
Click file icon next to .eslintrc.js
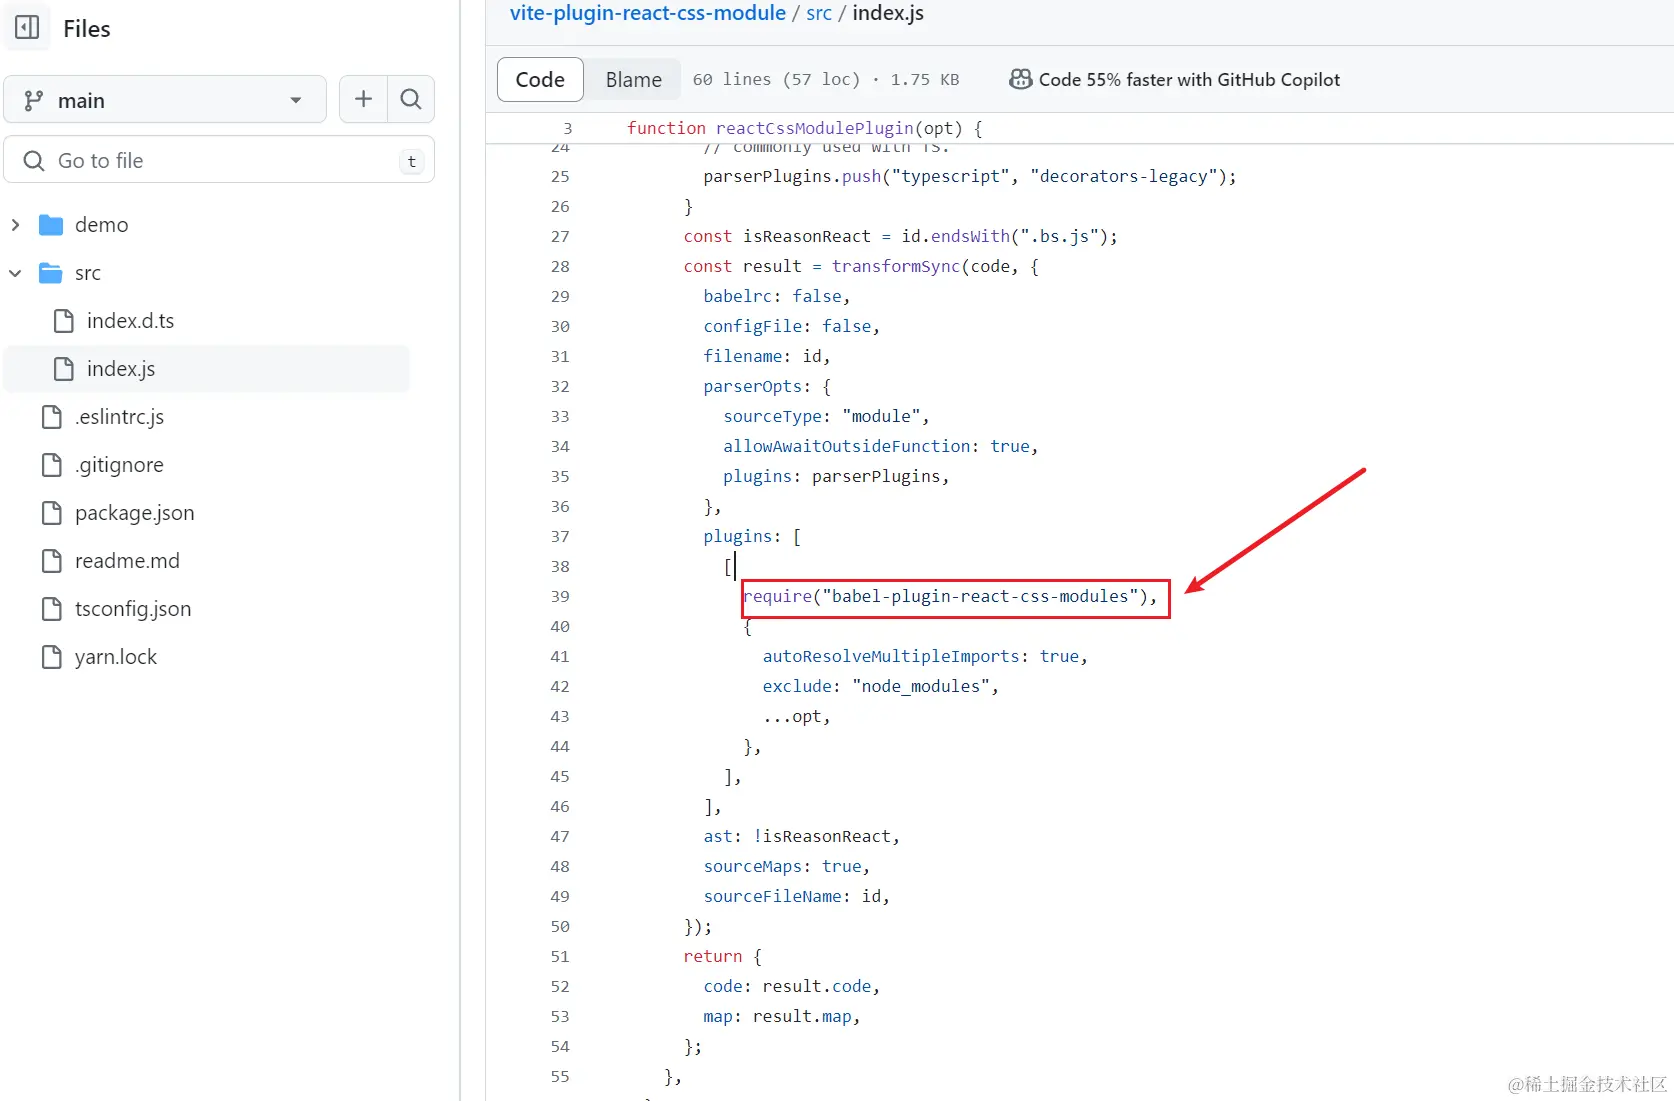52,417
